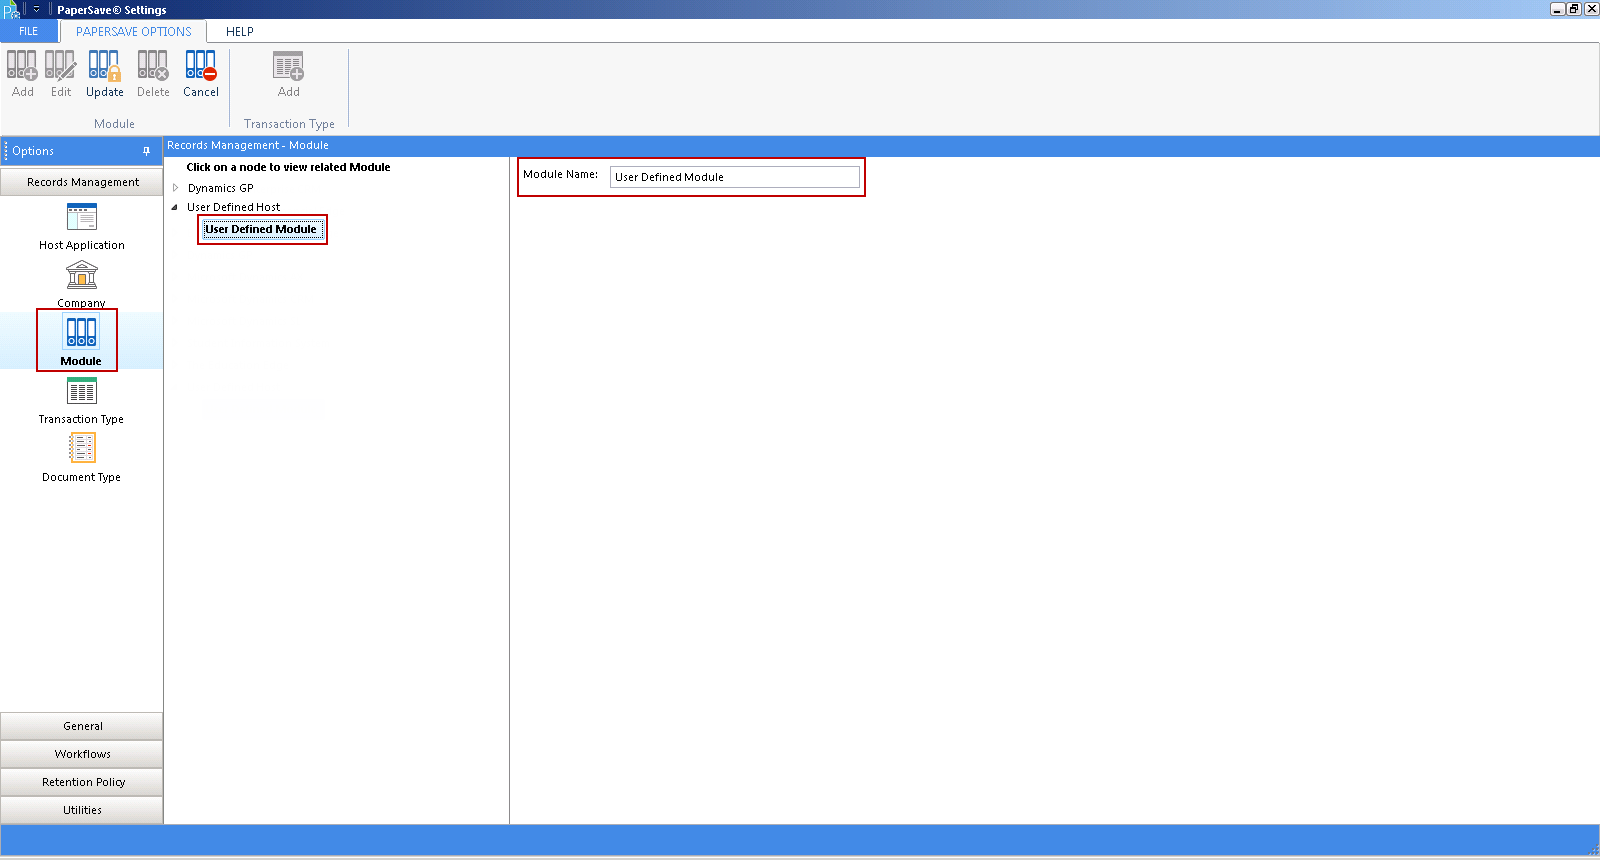Switch to the PAPERSAVE OPTIONS tab

tap(134, 31)
